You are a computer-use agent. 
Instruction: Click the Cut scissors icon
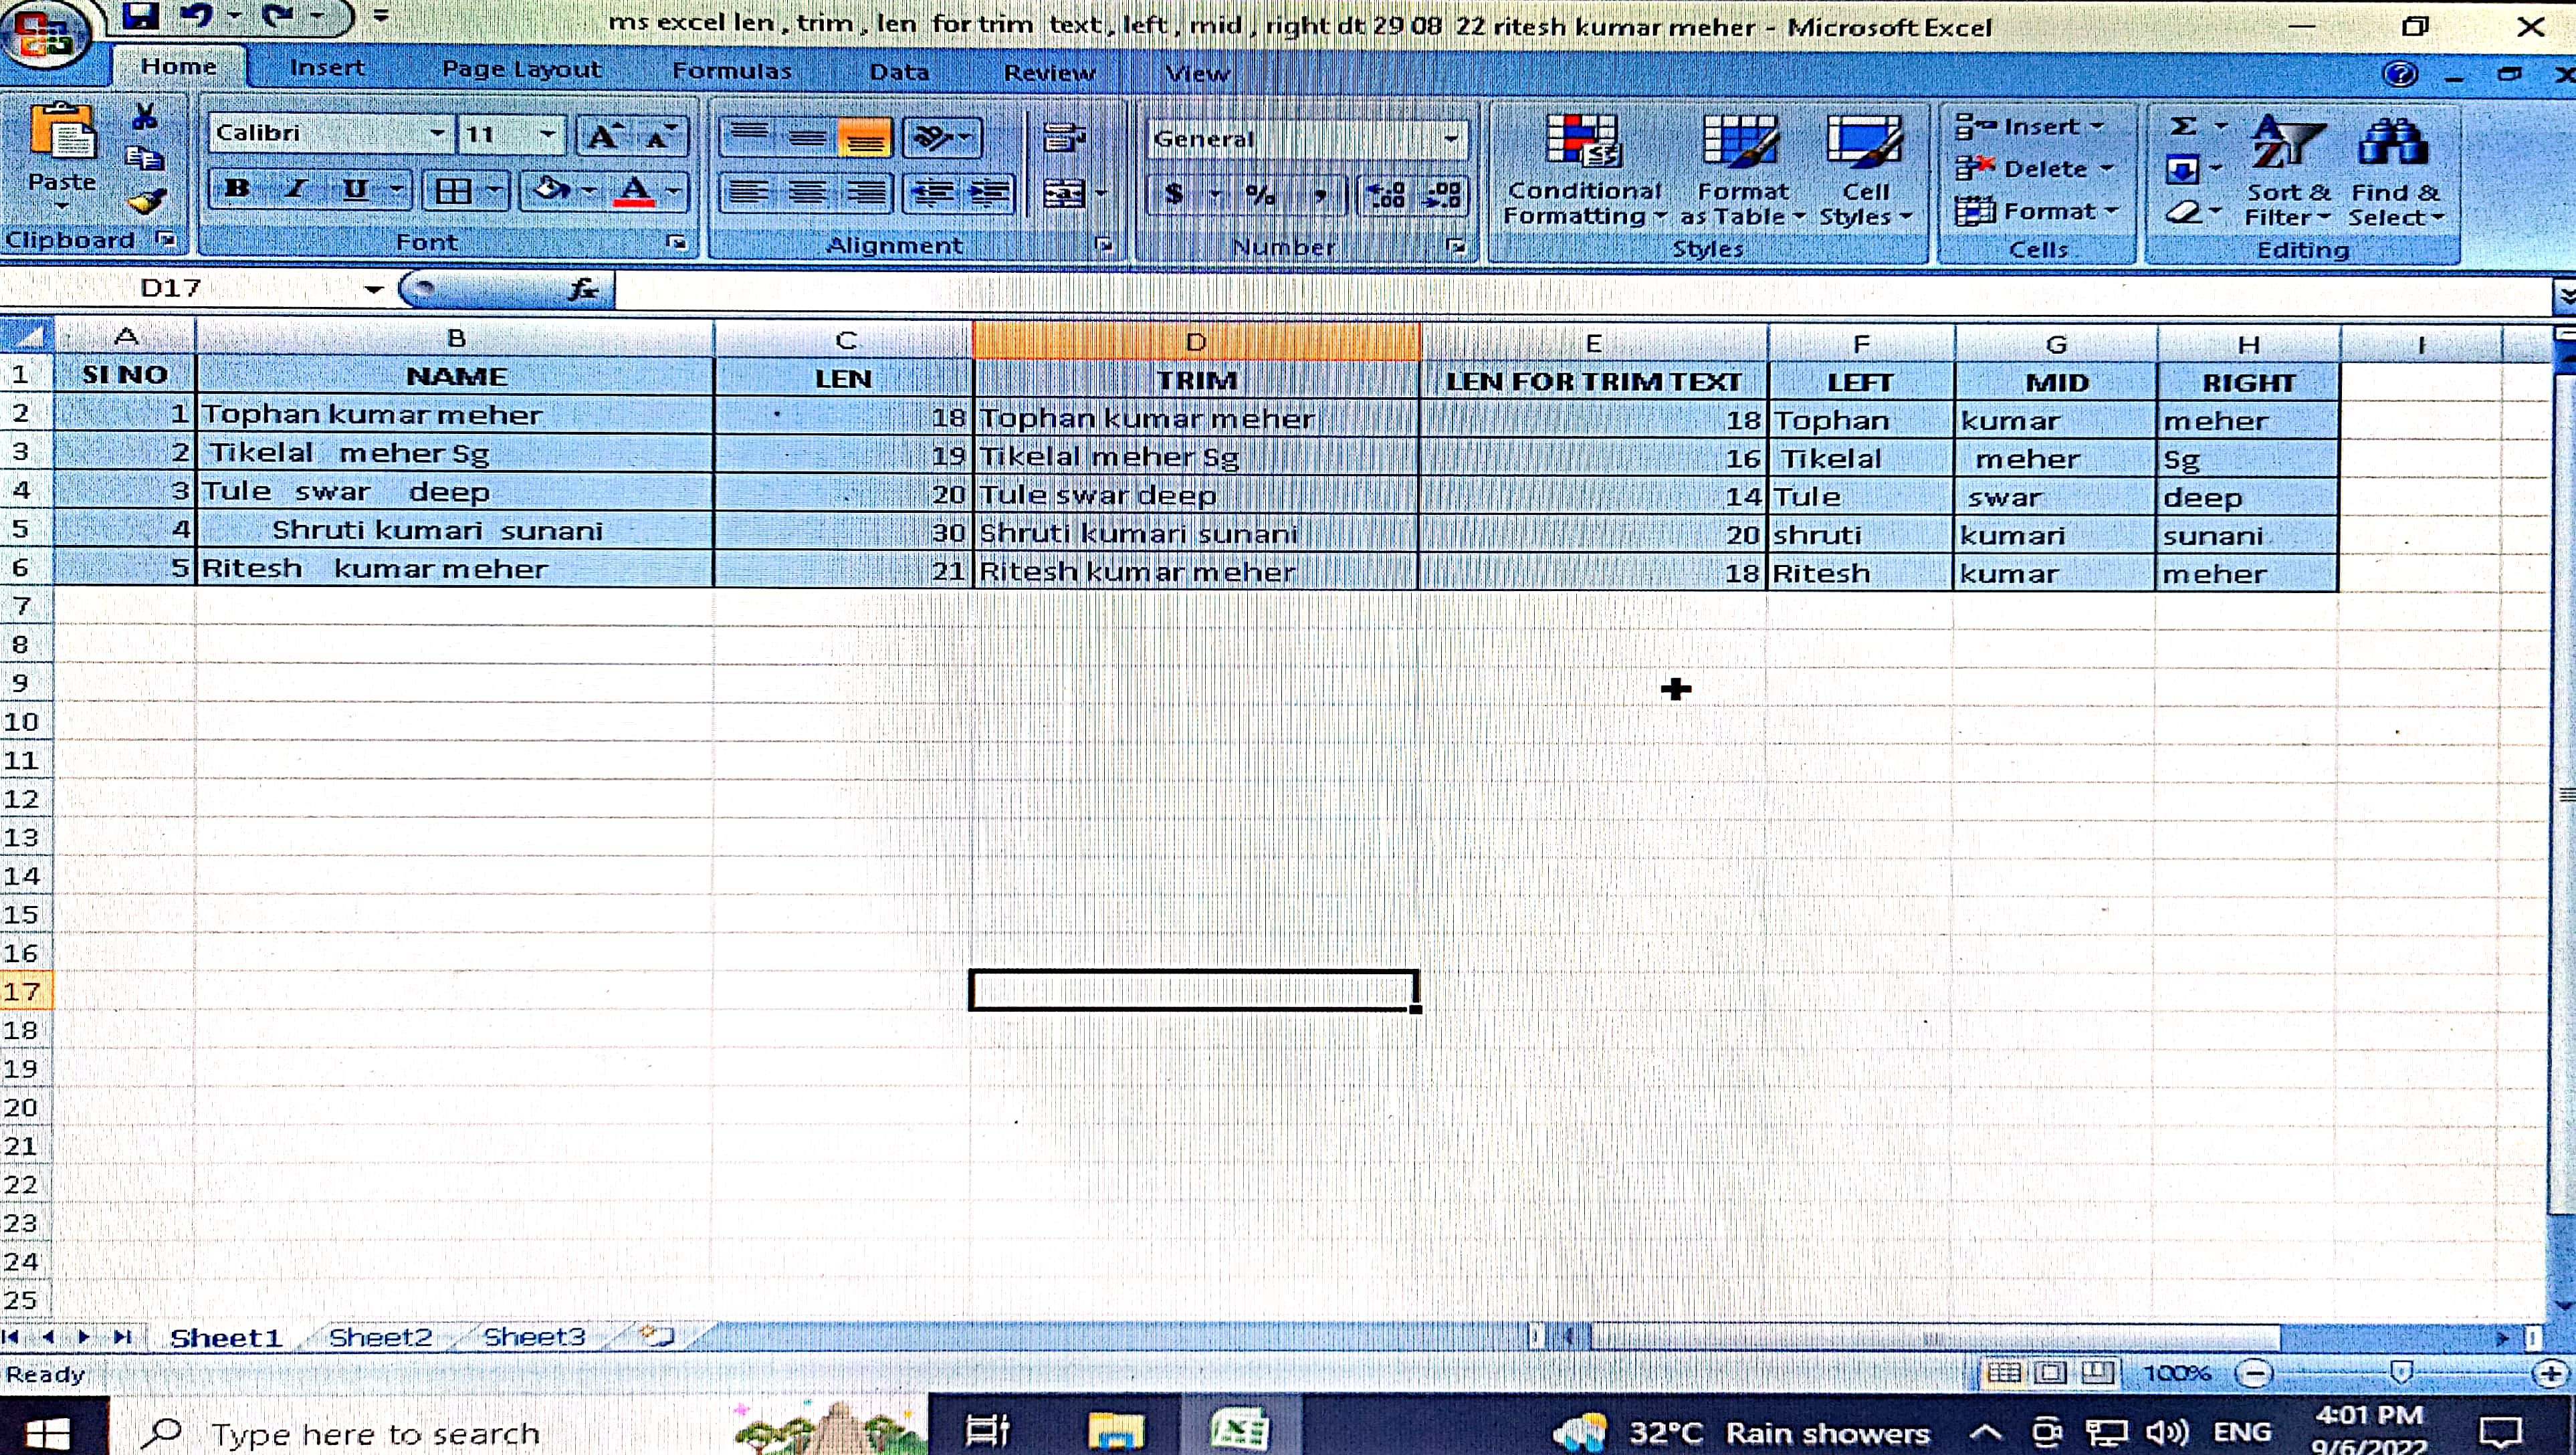tap(145, 118)
